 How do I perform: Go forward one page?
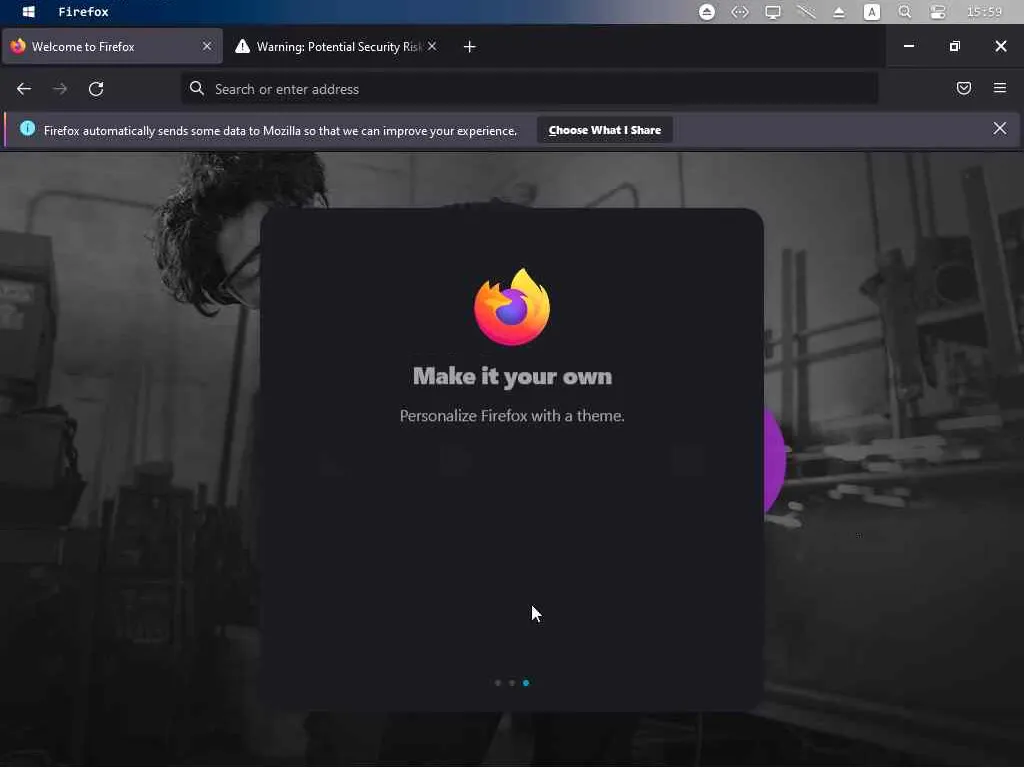click(60, 89)
